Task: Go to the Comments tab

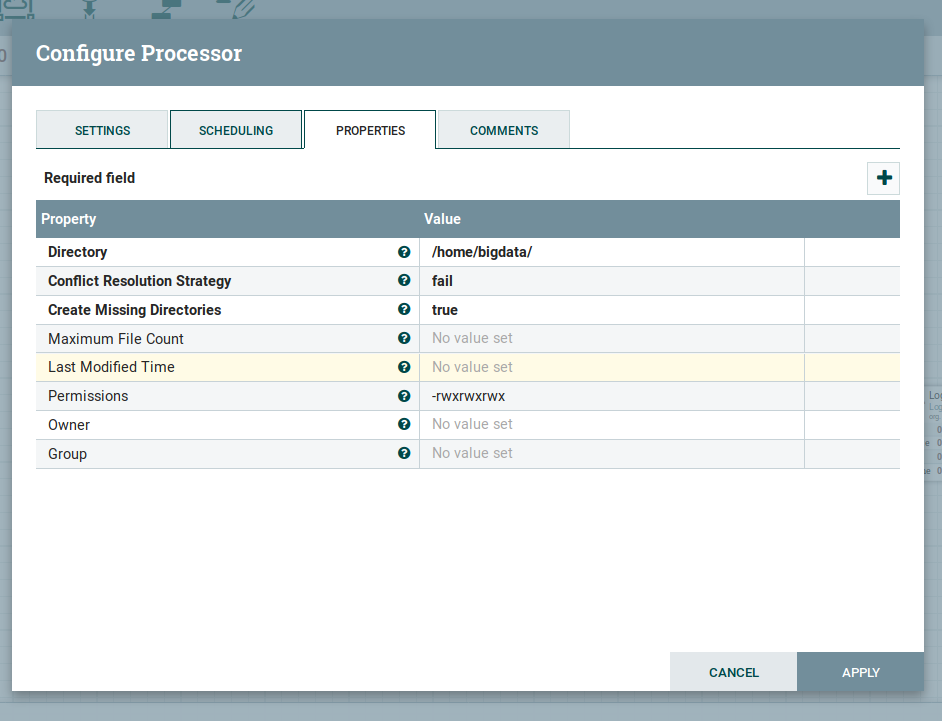Action: coord(504,130)
